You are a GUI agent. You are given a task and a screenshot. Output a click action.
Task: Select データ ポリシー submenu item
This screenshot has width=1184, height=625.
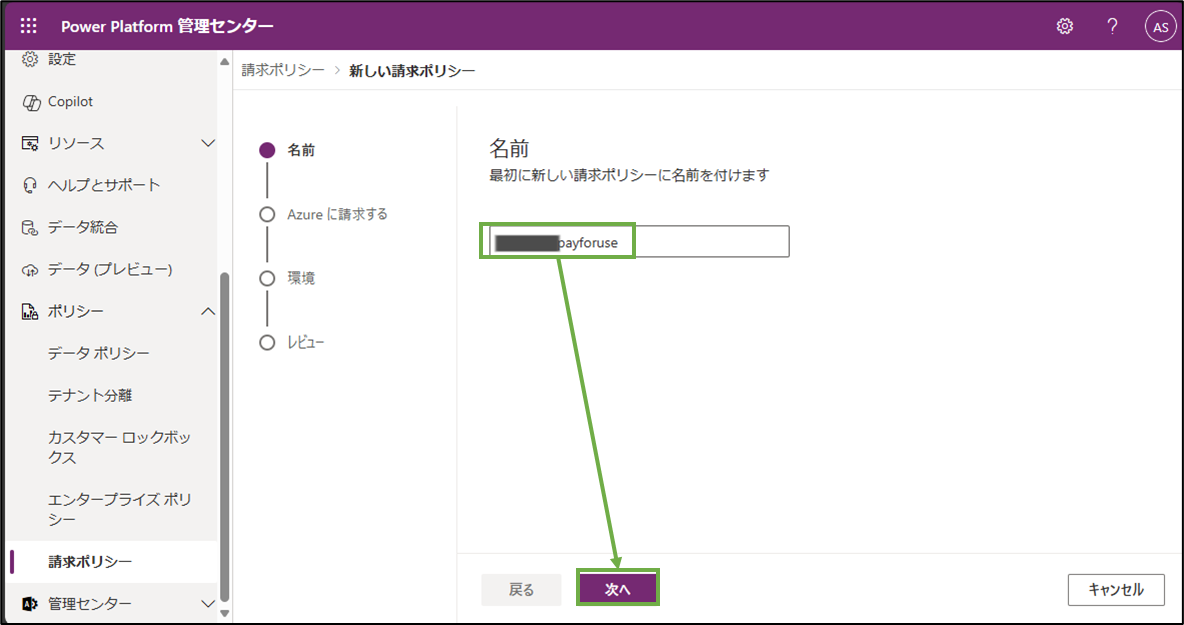98,353
